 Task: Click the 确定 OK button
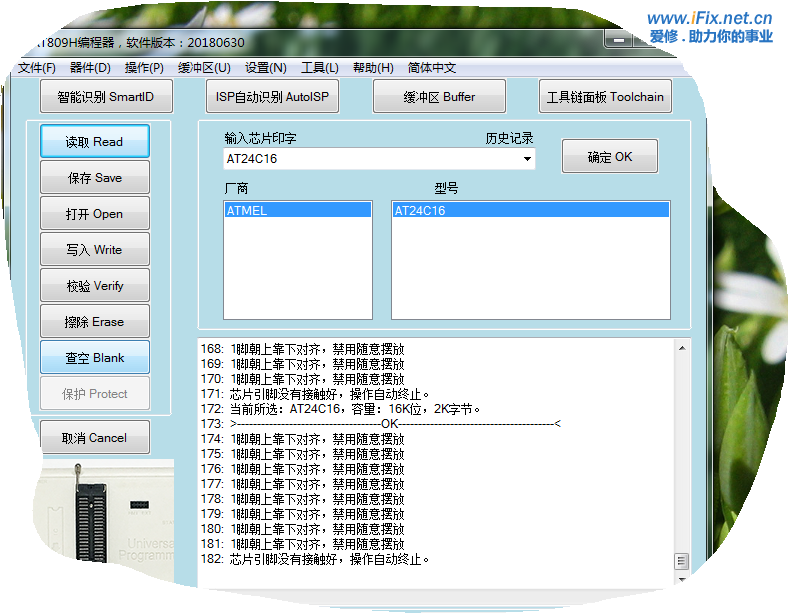tap(609, 157)
